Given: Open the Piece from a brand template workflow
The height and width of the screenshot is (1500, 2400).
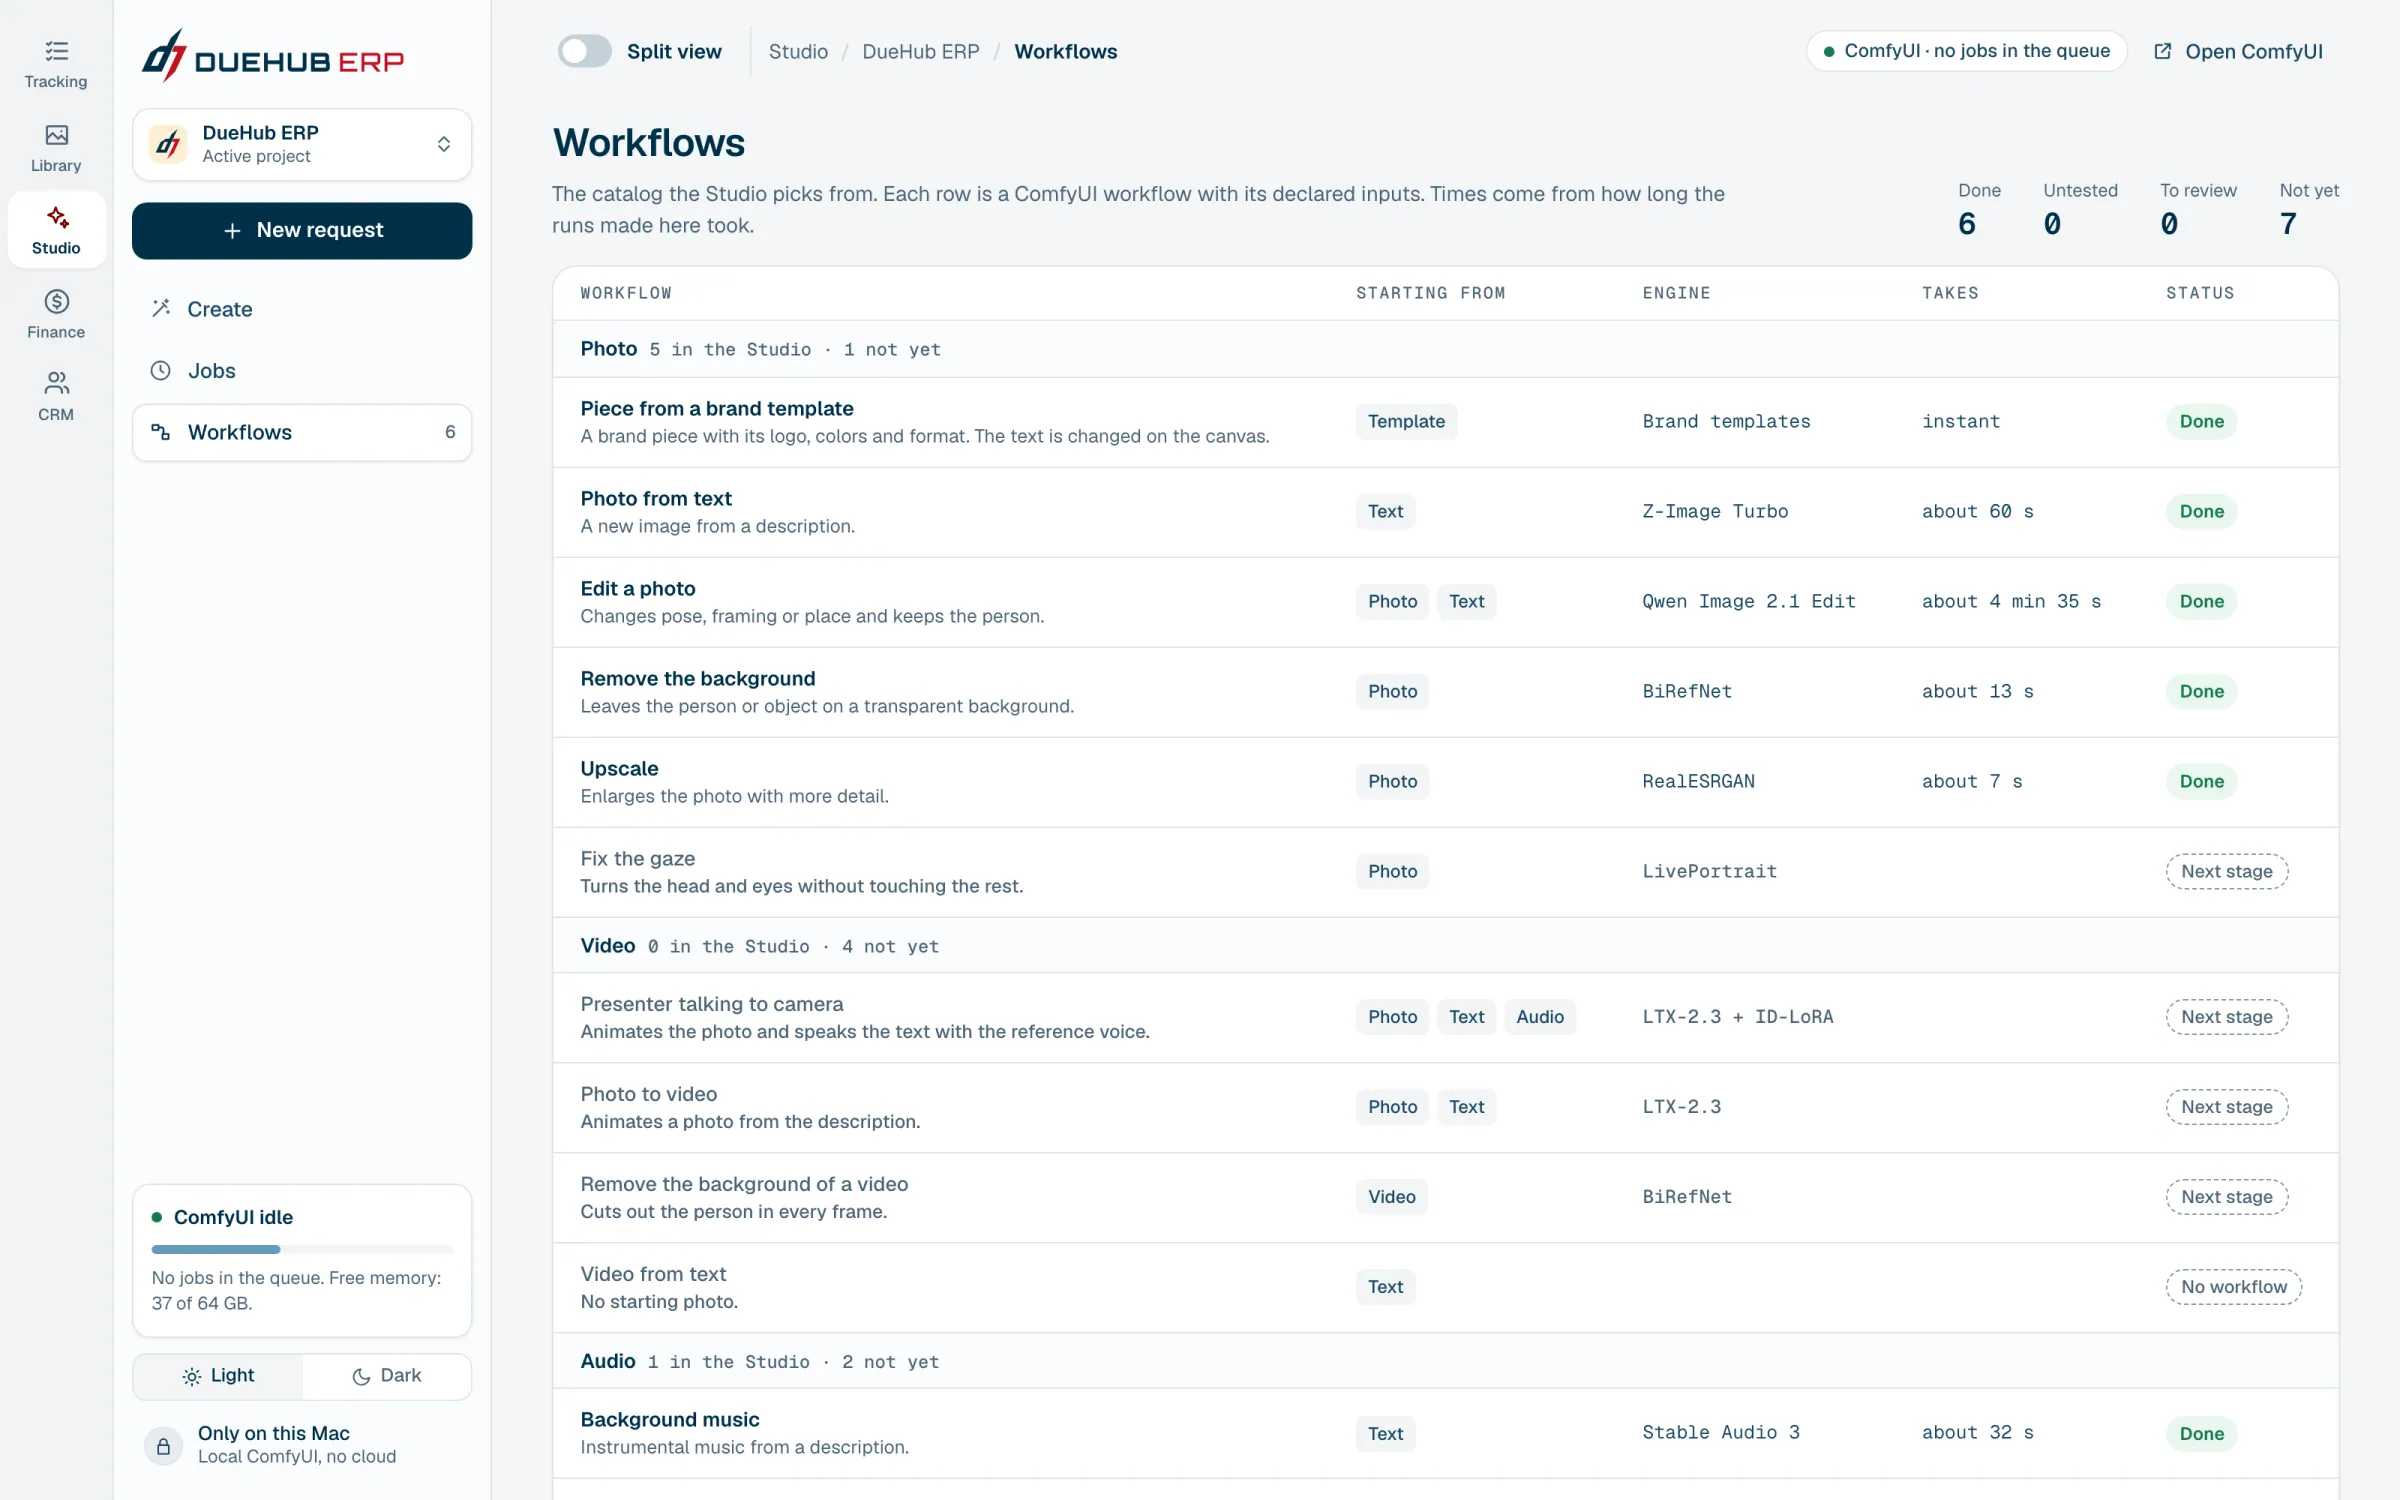Looking at the screenshot, I should [1445, 422].
